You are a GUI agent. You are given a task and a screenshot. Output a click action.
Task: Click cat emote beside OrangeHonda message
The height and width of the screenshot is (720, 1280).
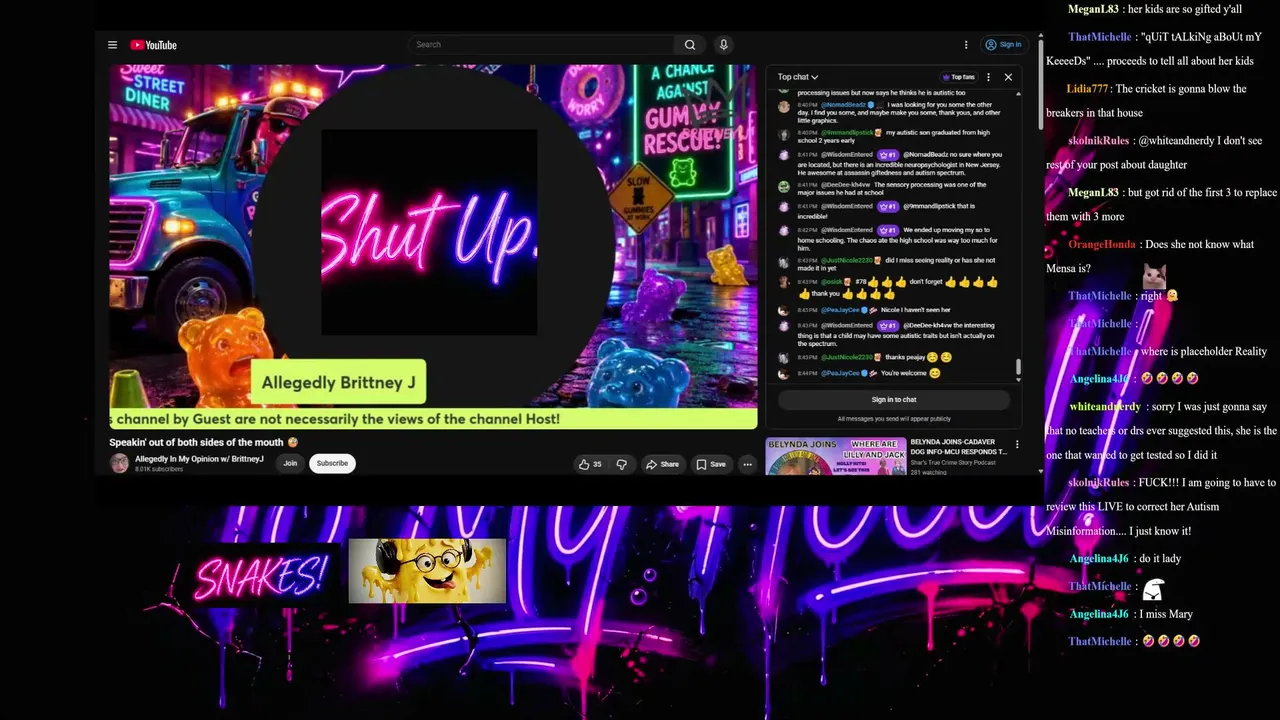(1155, 276)
